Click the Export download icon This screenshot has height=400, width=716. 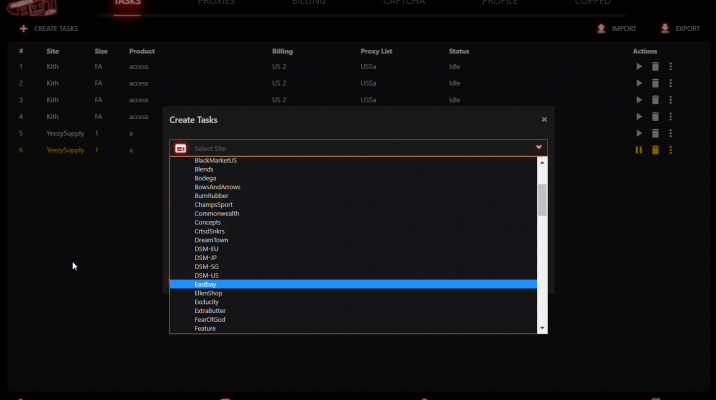click(665, 29)
